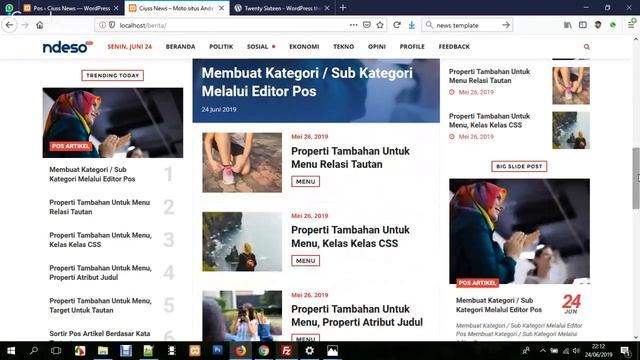
Task: Open the BERANDA menu item
Action: pos(180,47)
